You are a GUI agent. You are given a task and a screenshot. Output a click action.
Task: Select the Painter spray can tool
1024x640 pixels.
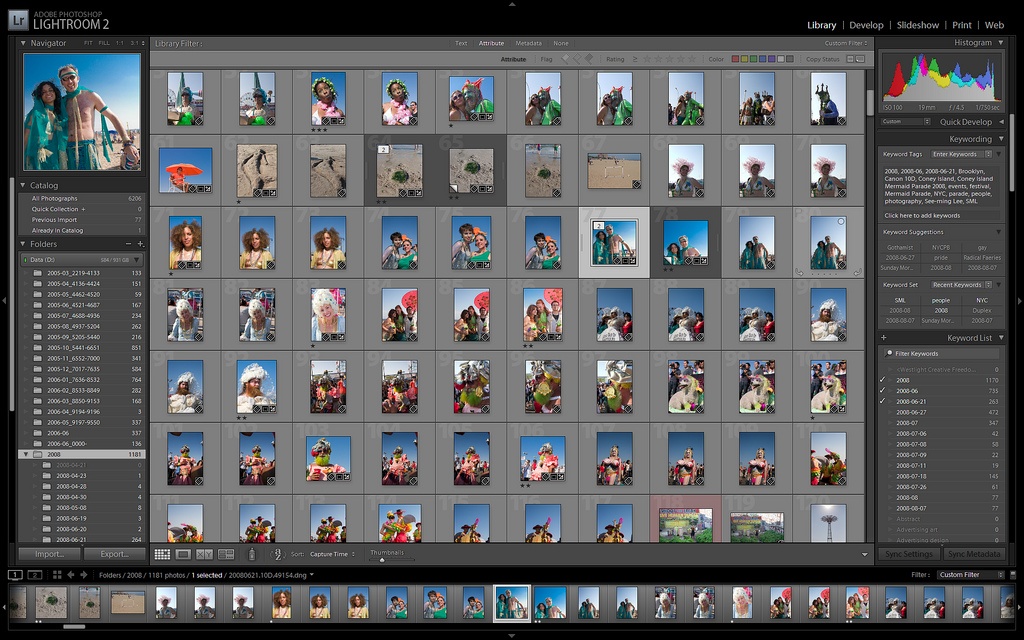[252, 554]
